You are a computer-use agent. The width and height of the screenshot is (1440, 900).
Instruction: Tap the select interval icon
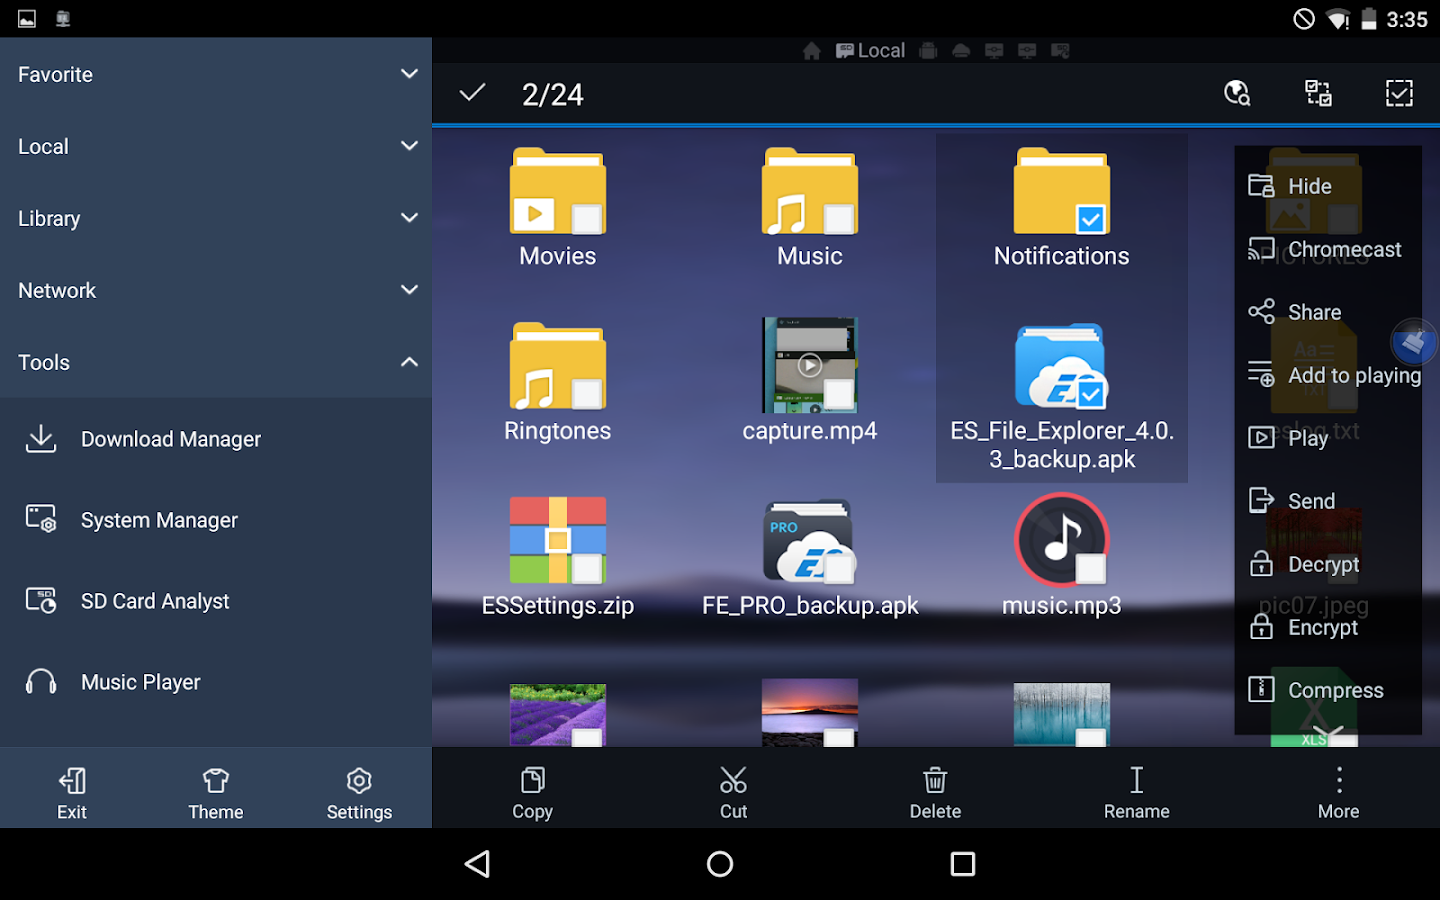pyautogui.click(x=1318, y=94)
